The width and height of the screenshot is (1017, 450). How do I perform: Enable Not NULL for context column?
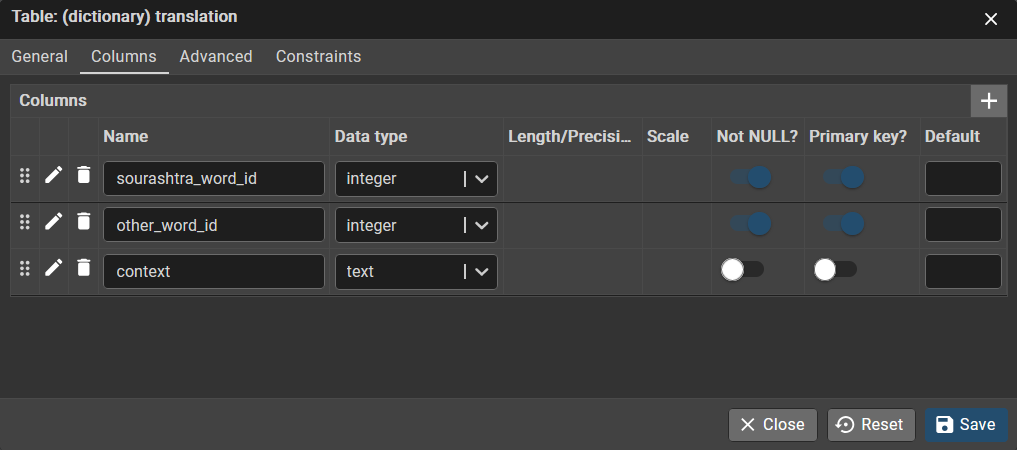pos(743,269)
